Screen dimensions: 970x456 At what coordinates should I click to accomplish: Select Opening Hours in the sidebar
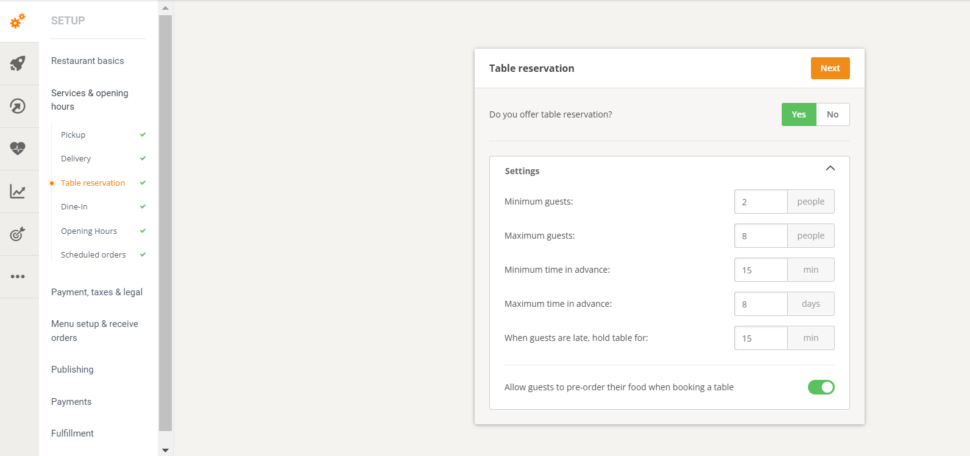coord(89,231)
